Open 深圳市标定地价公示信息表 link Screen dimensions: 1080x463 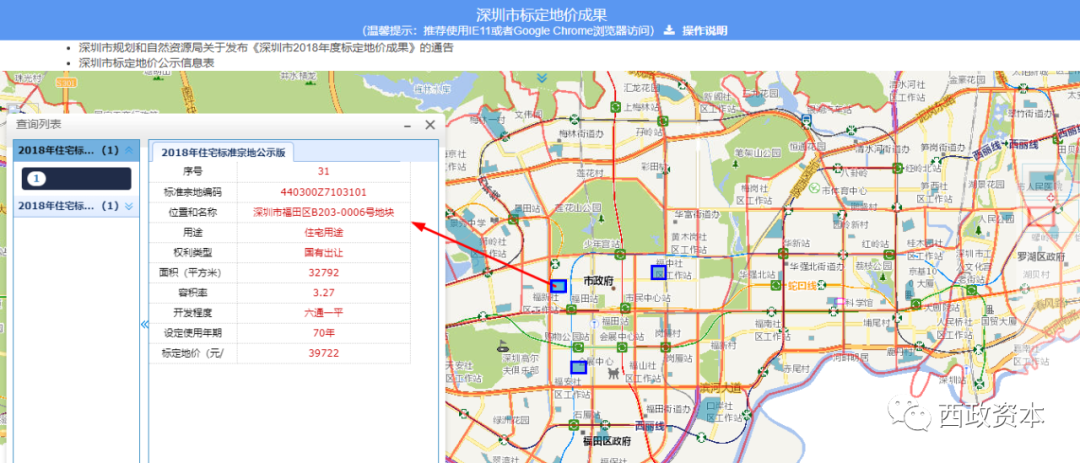pyautogui.click(x=146, y=62)
